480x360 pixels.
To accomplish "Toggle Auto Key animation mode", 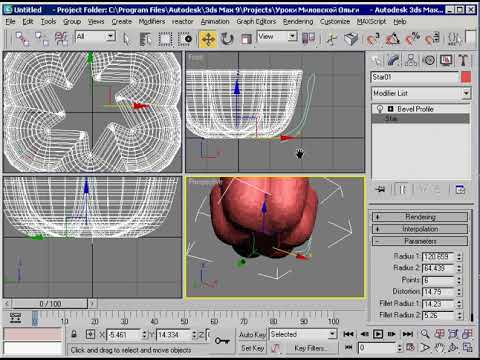I will (252, 334).
